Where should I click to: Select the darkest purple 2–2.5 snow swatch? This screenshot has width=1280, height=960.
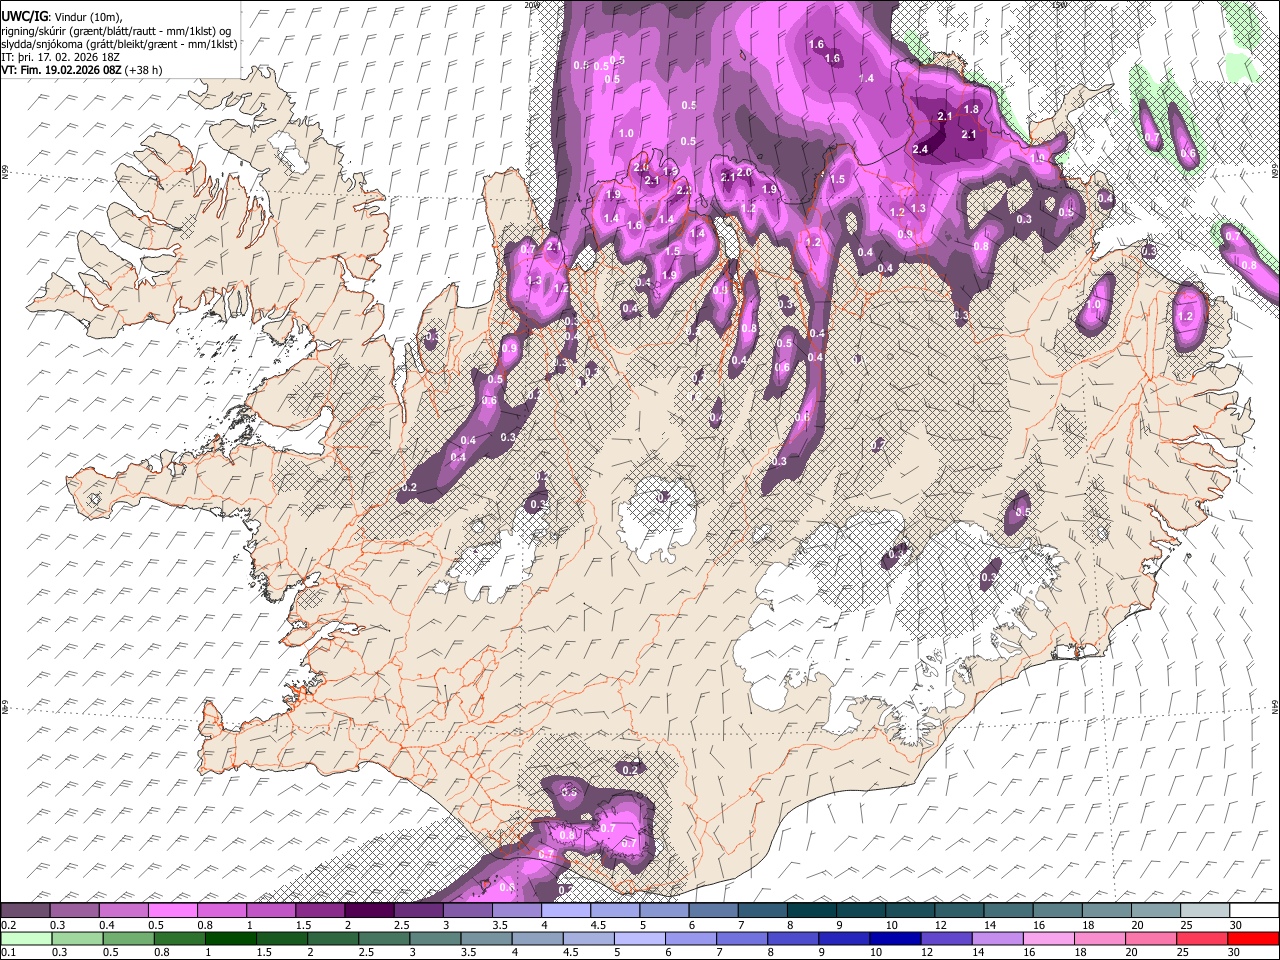(x=369, y=911)
